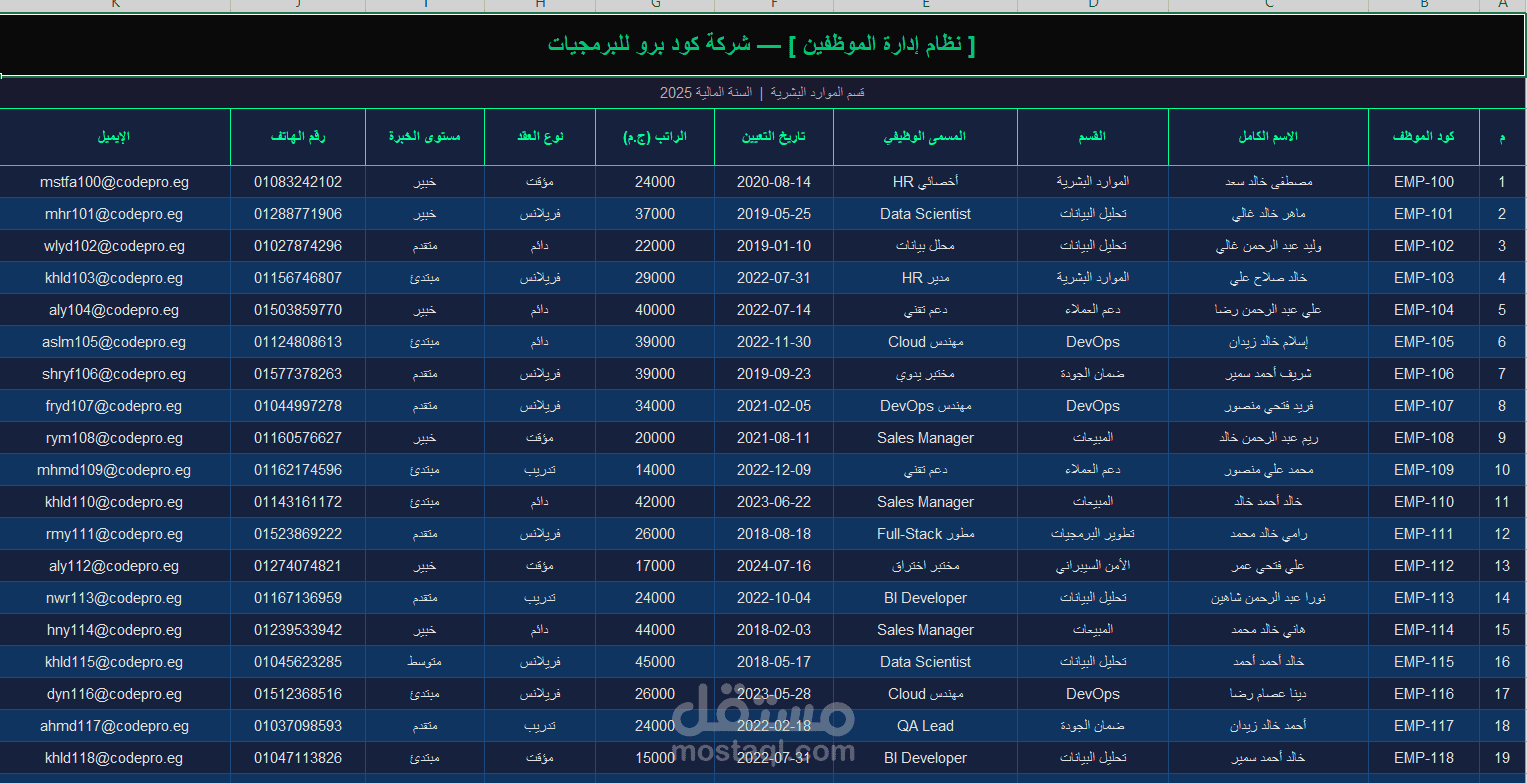The height and width of the screenshot is (783, 1527).
Task: Select email cell ahmd117@codepro.eg
Action: (x=115, y=726)
